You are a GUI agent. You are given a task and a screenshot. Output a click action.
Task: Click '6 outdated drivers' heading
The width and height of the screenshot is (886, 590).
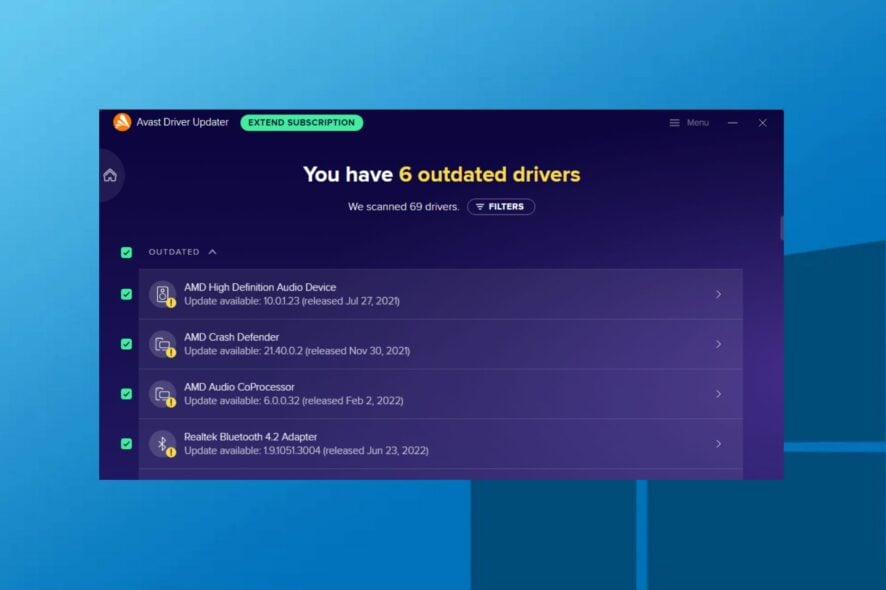(489, 175)
